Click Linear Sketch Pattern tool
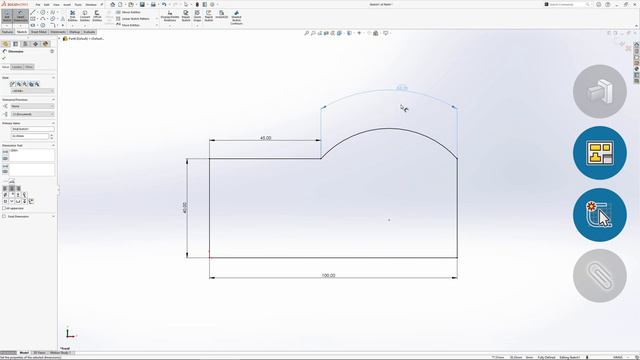 [x=133, y=19]
